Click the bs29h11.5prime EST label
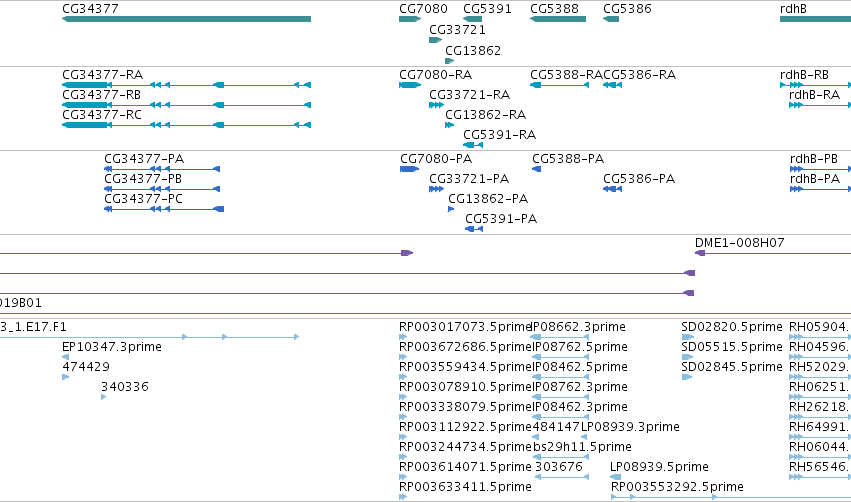The image size is (851, 502). (582, 447)
